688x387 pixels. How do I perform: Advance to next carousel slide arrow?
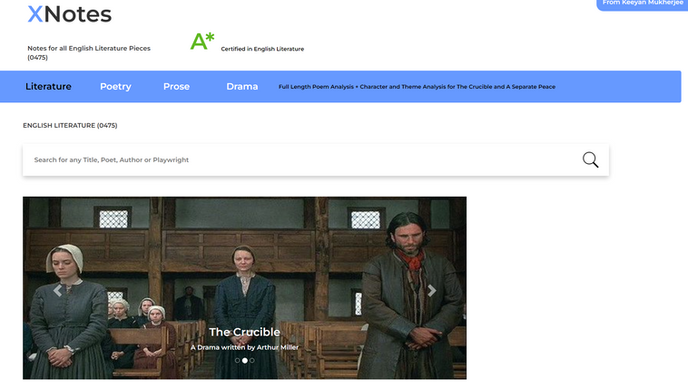432,290
